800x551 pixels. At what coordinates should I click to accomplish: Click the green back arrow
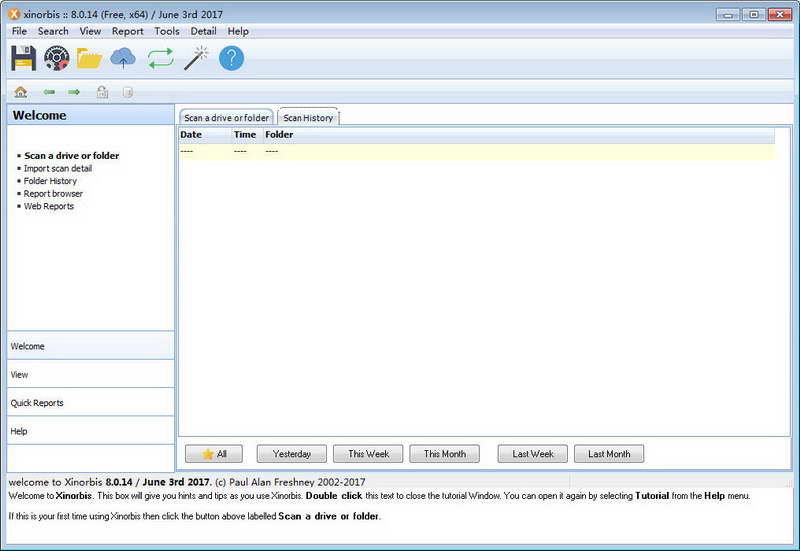[x=49, y=92]
